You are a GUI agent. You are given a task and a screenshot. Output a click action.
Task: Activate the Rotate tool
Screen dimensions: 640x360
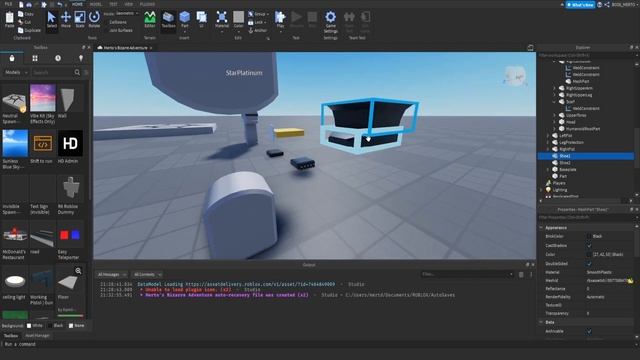pyautogui.click(x=94, y=20)
